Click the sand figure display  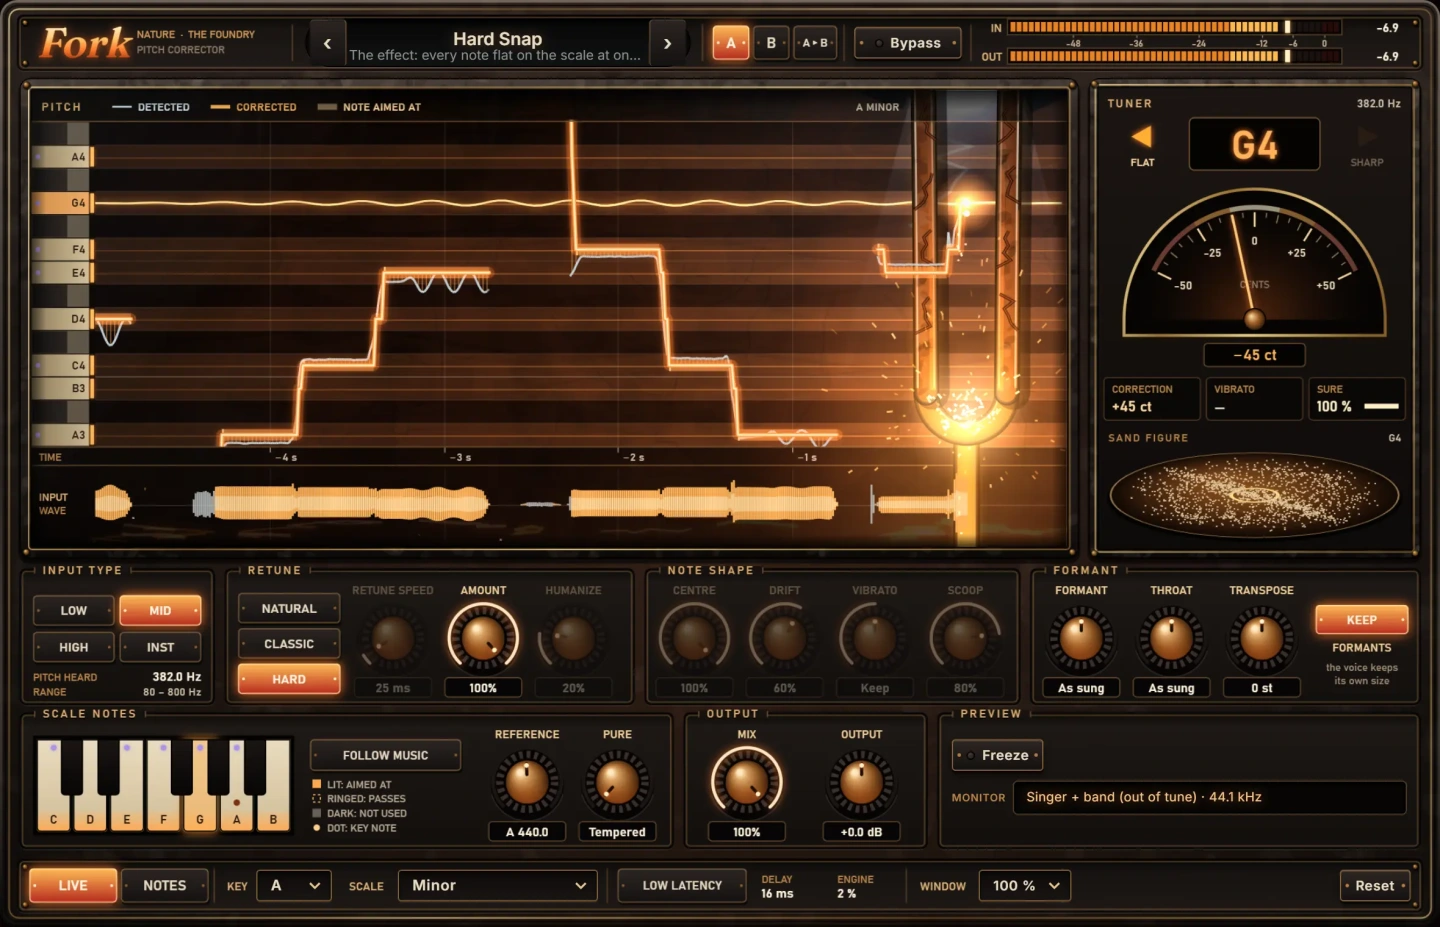[x=1254, y=495]
